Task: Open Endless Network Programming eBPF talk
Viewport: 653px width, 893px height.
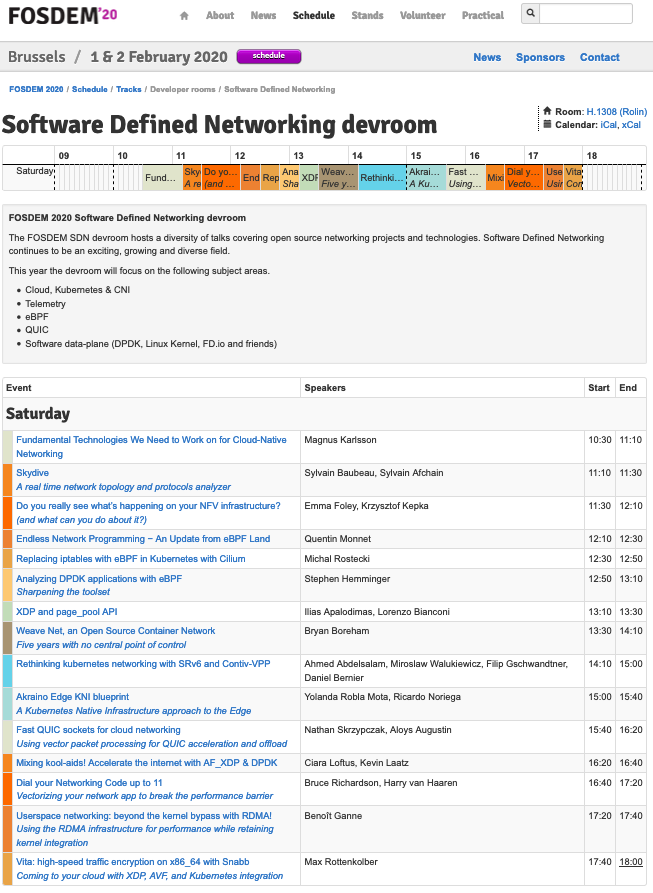Action: (143, 539)
